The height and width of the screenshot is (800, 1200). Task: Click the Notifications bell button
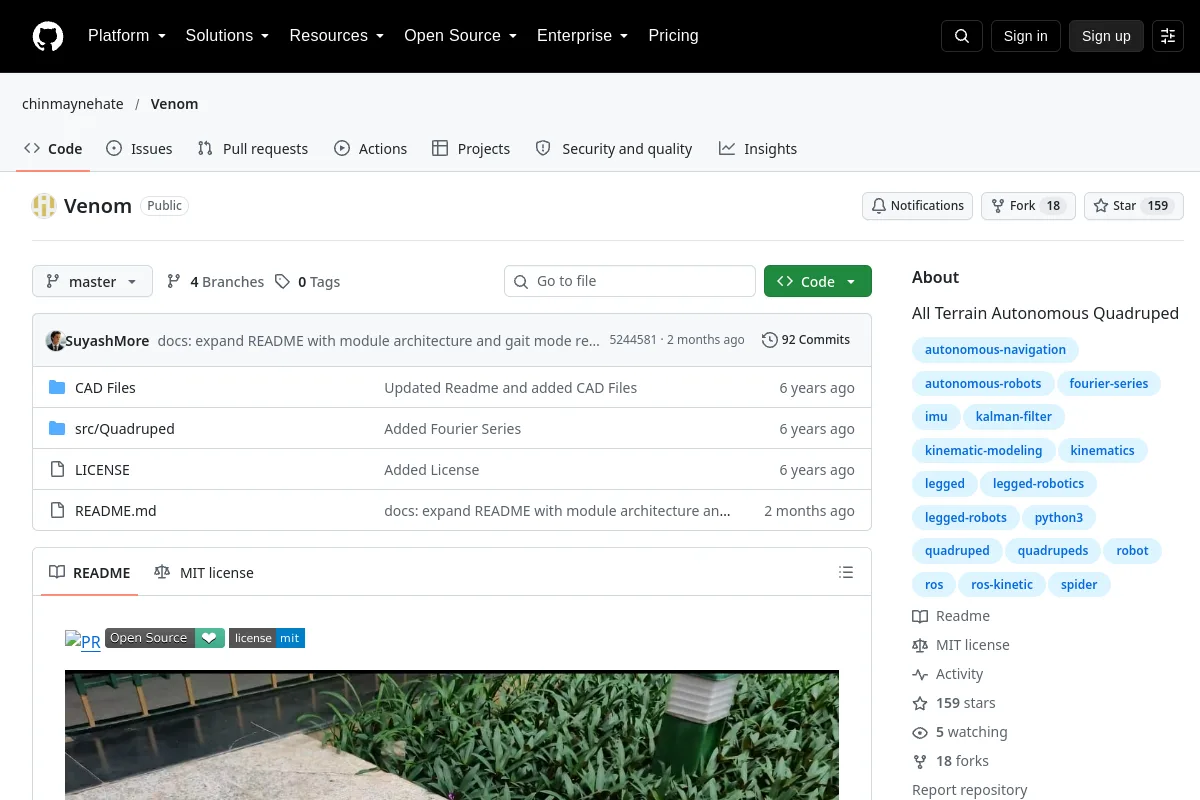[918, 206]
